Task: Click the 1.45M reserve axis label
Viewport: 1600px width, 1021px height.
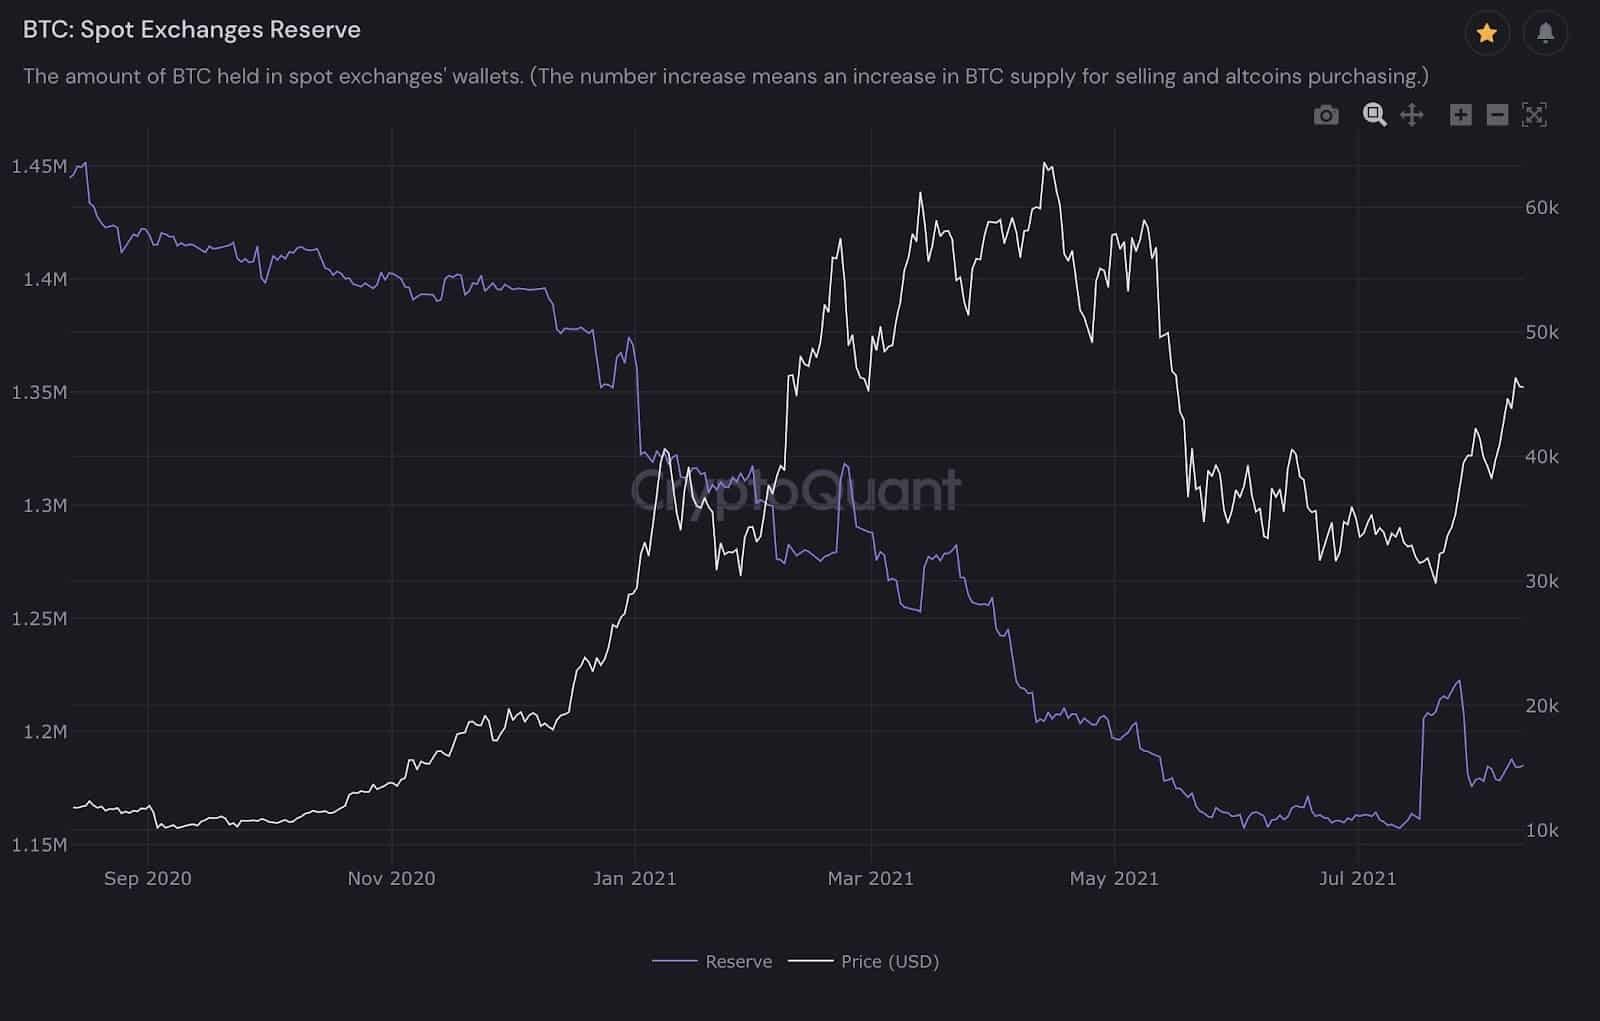Action: [x=40, y=166]
